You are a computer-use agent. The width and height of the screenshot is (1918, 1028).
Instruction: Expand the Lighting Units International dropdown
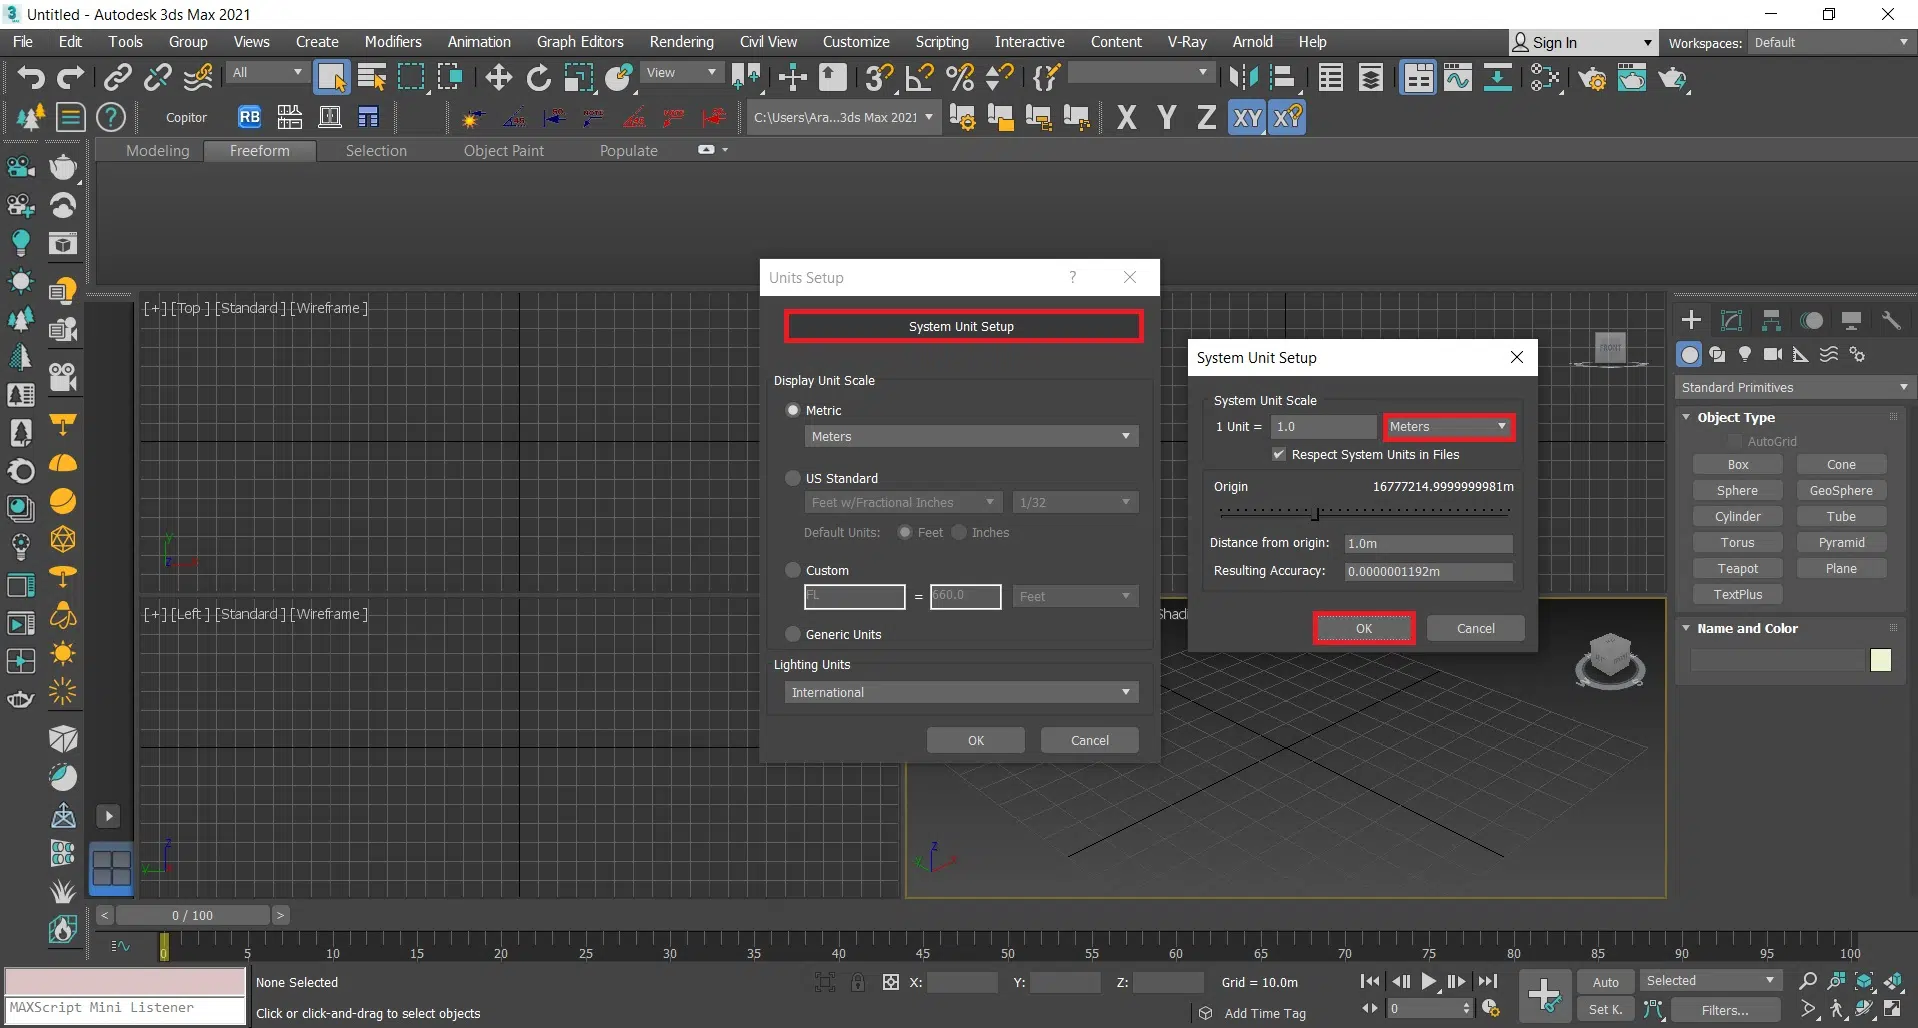click(x=961, y=692)
